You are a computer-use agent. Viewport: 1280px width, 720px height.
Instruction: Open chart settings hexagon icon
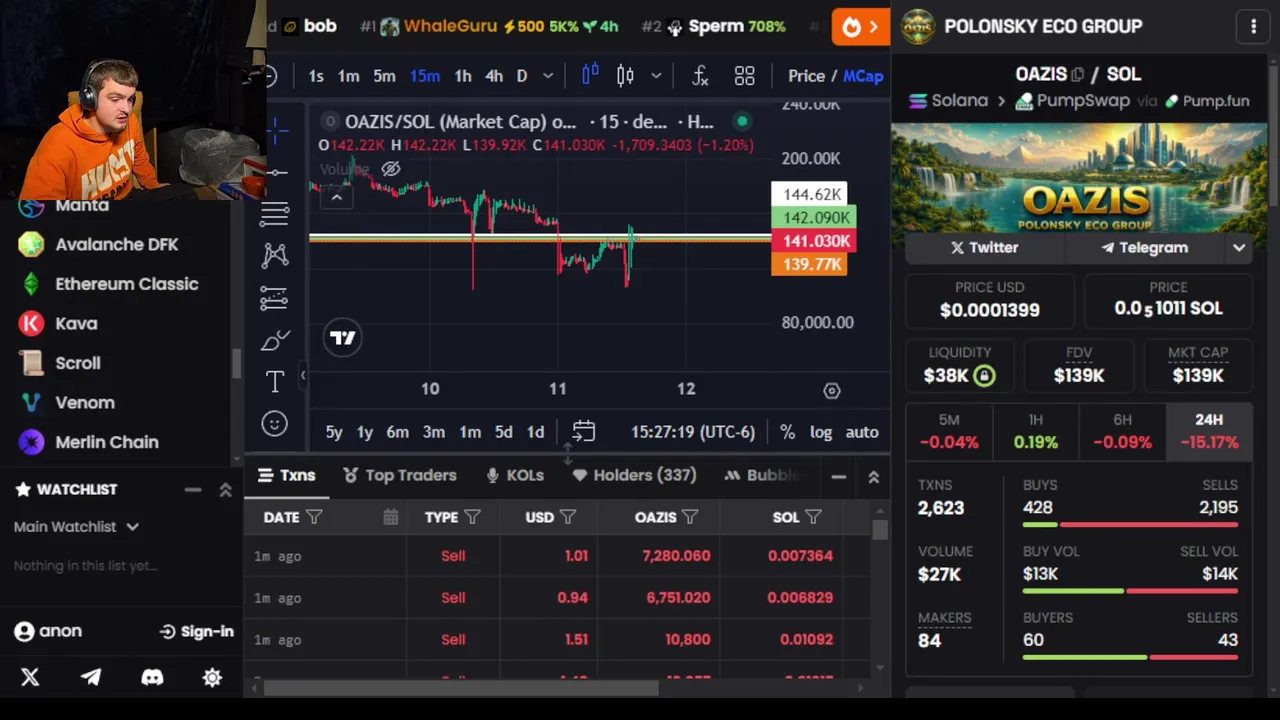[832, 391]
